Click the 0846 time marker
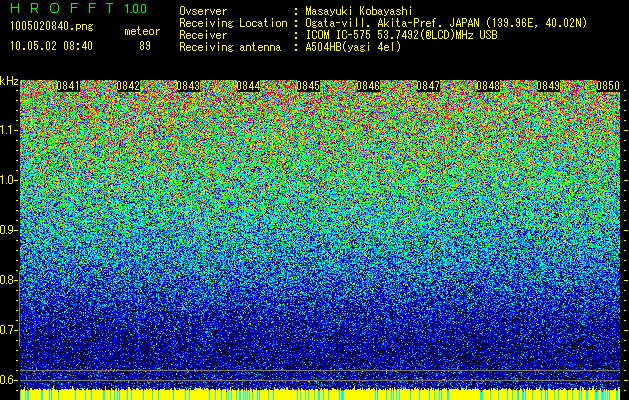Image resolution: width=629 pixels, height=400 pixels. [368, 86]
